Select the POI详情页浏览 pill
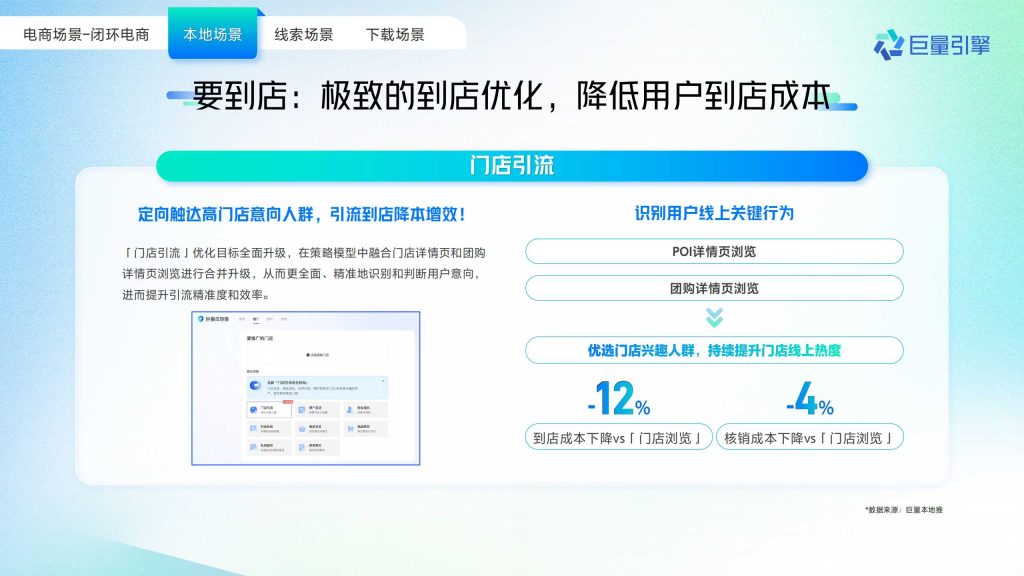 714,251
